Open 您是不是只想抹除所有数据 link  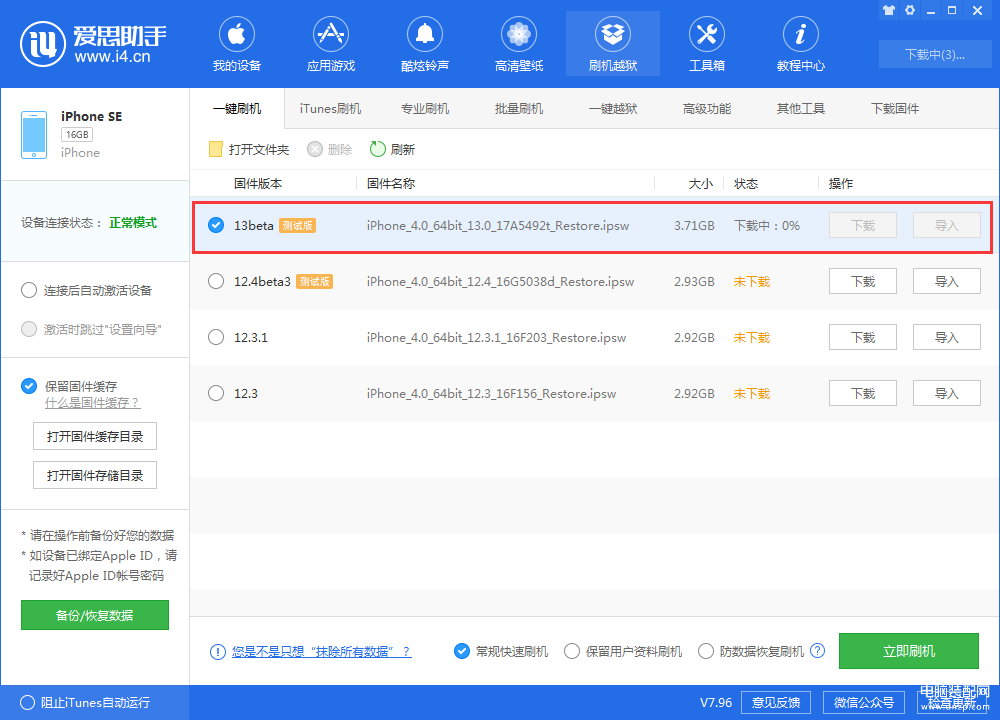click(x=321, y=652)
